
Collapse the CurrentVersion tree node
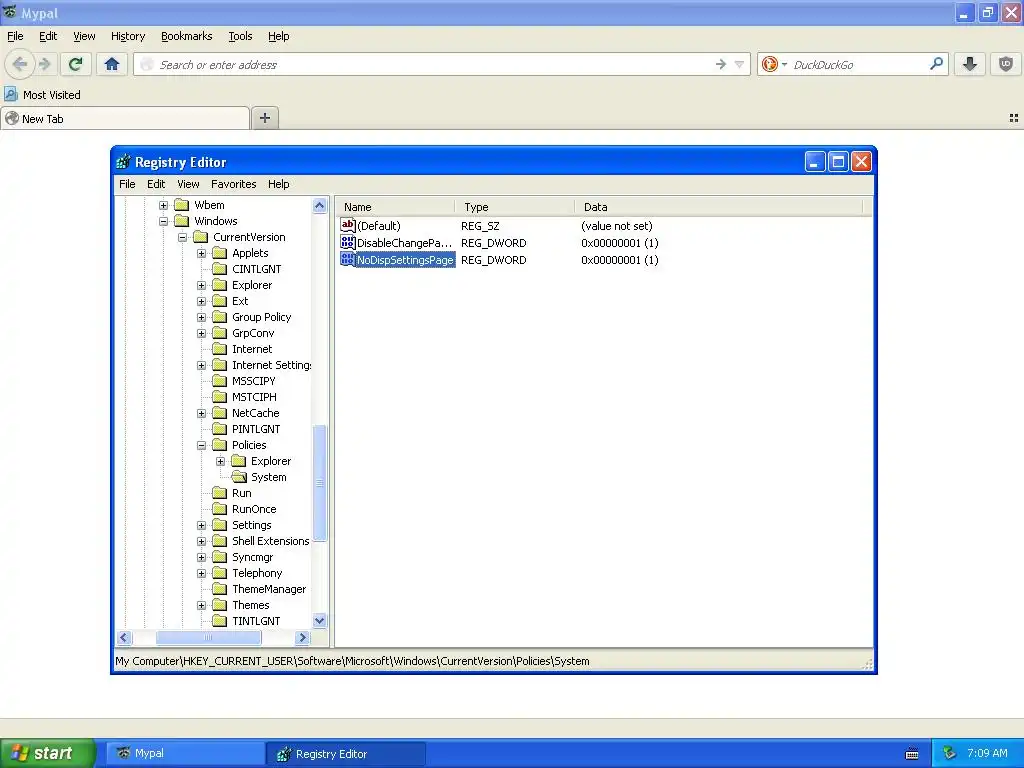point(183,237)
